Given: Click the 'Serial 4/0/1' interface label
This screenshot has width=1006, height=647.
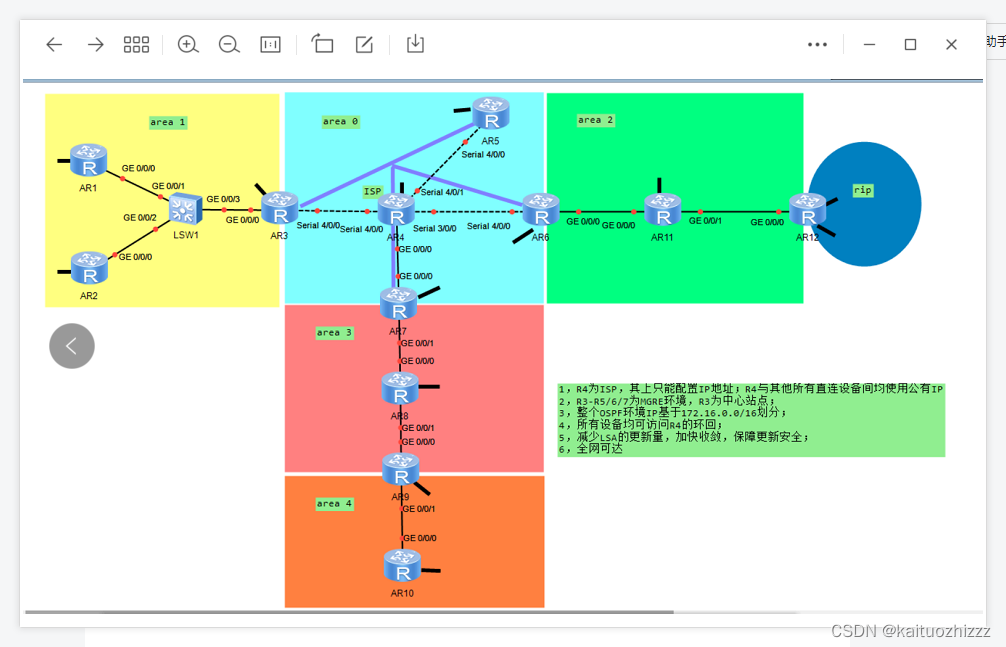Looking at the screenshot, I should click(x=442, y=192).
